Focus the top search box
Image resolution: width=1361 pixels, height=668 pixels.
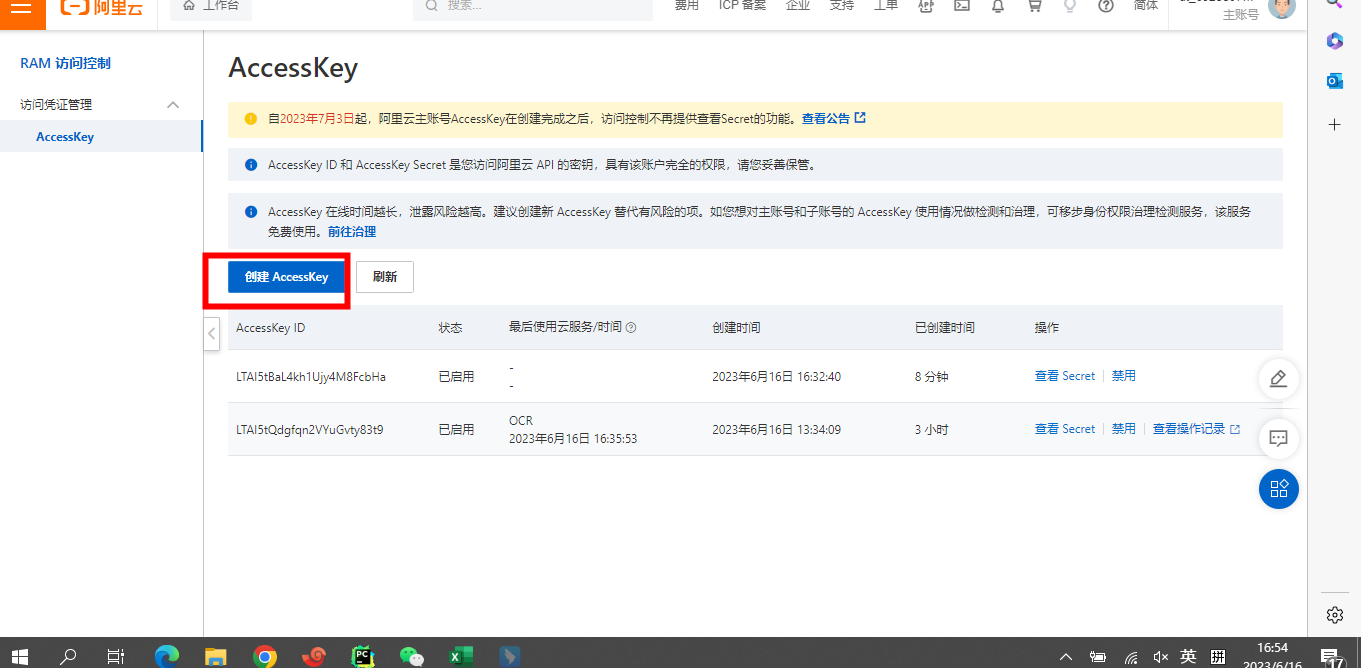click(x=533, y=7)
